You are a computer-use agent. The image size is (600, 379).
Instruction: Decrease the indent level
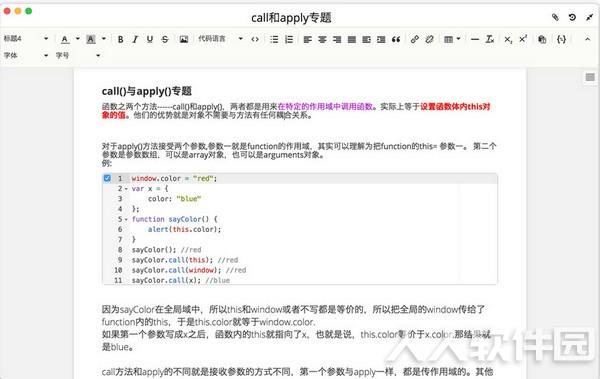(x=367, y=39)
